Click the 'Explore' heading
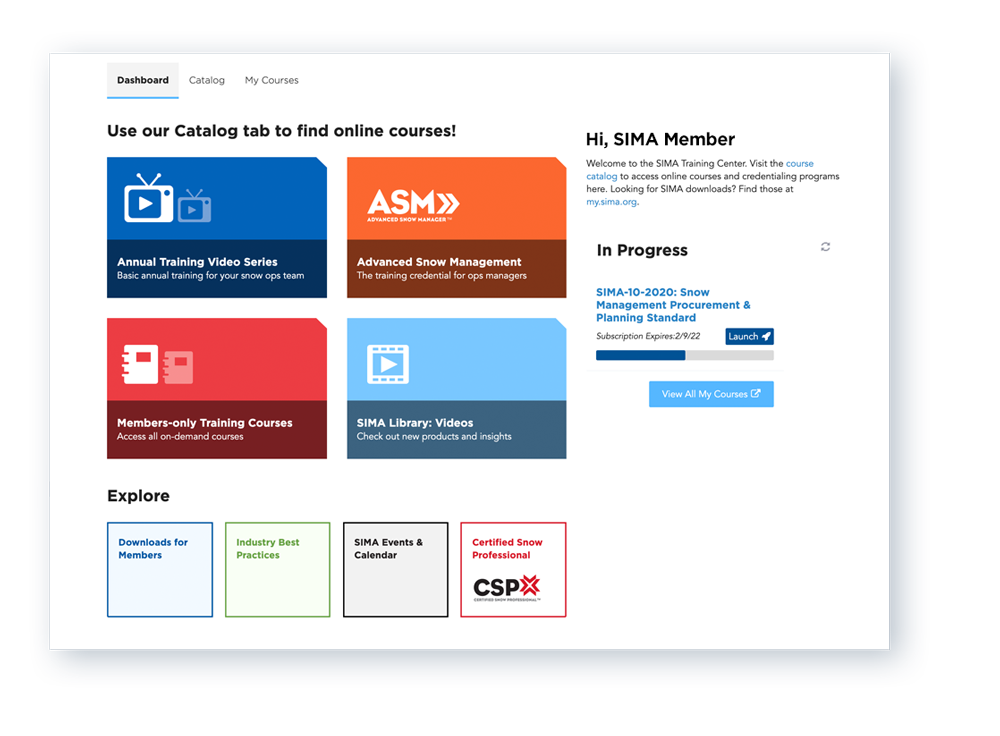 point(138,496)
